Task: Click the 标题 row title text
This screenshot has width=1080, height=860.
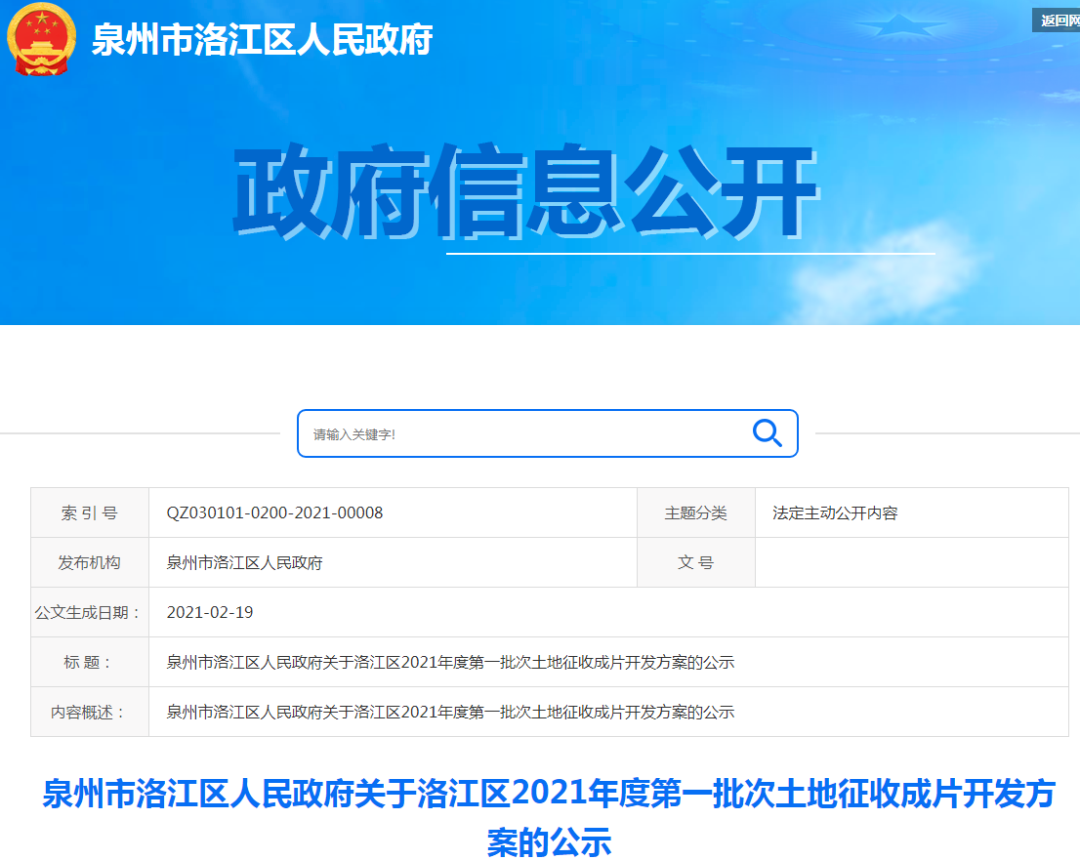Action: tap(450, 662)
